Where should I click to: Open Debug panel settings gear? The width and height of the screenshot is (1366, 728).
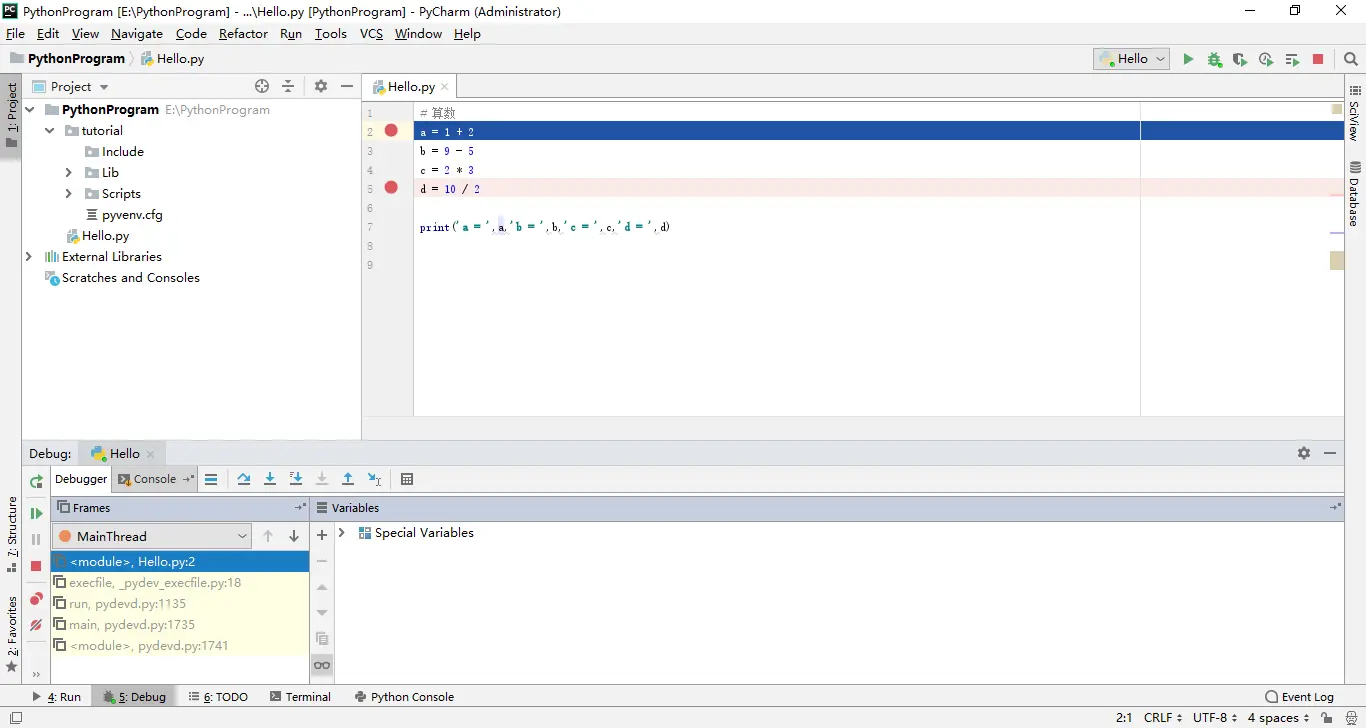click(x=1304, y=453)
